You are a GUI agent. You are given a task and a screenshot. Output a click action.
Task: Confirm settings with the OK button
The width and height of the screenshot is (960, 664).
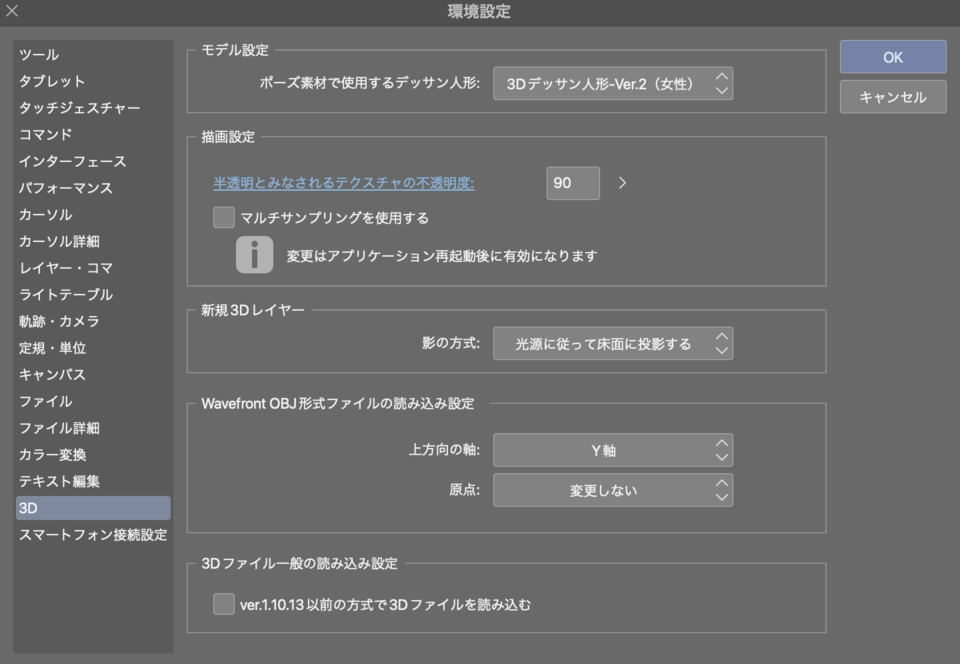[x=893, y=58]
